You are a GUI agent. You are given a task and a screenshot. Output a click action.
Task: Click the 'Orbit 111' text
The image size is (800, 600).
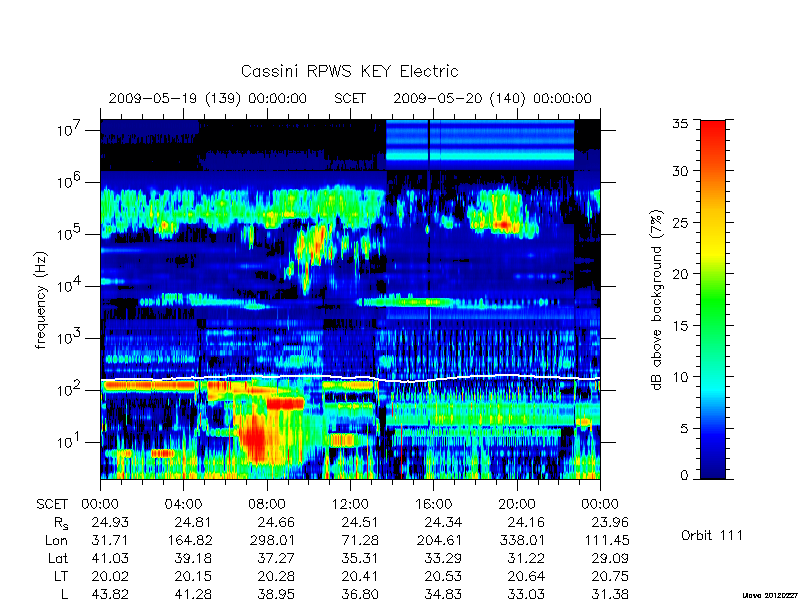tap(712, 536)
